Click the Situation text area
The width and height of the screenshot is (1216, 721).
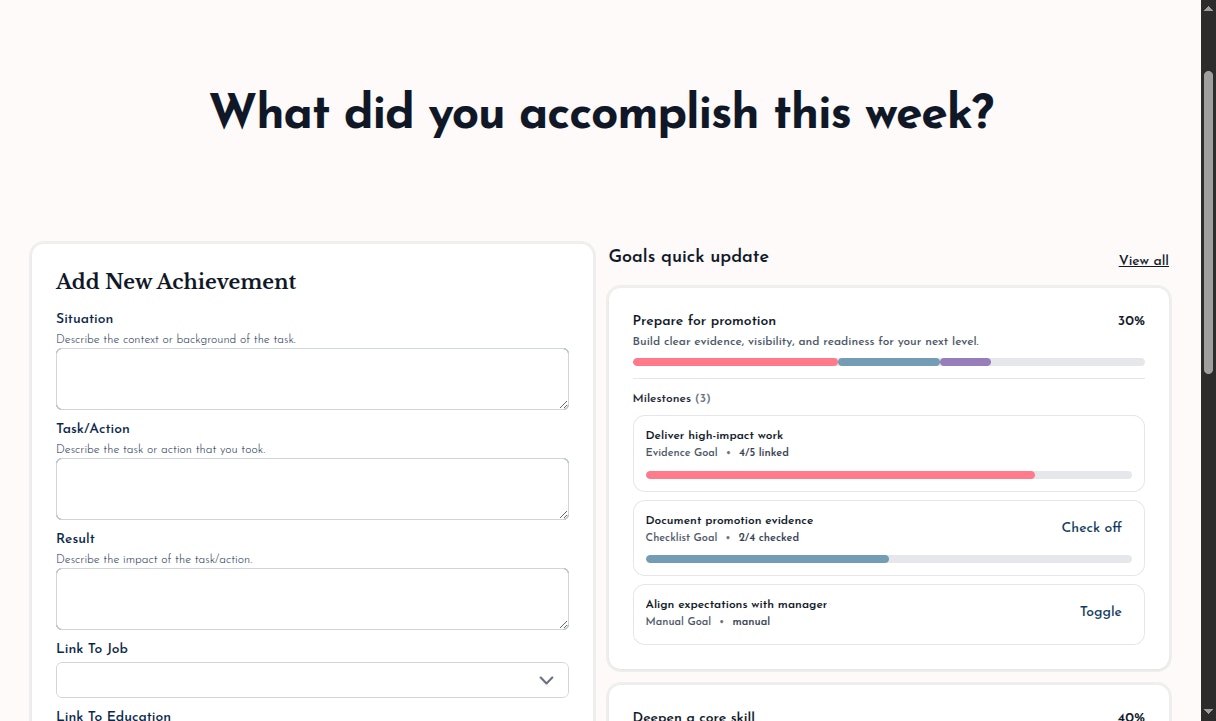[x=312, y=379]
